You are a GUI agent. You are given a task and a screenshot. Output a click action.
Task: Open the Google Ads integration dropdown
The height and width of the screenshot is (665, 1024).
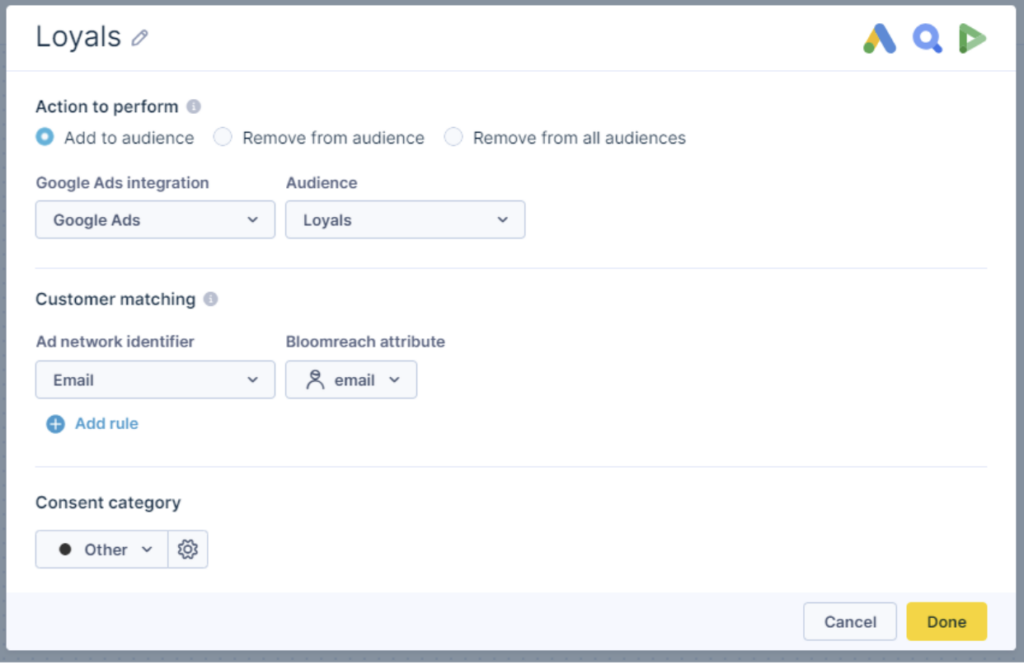tap(155, 220)
